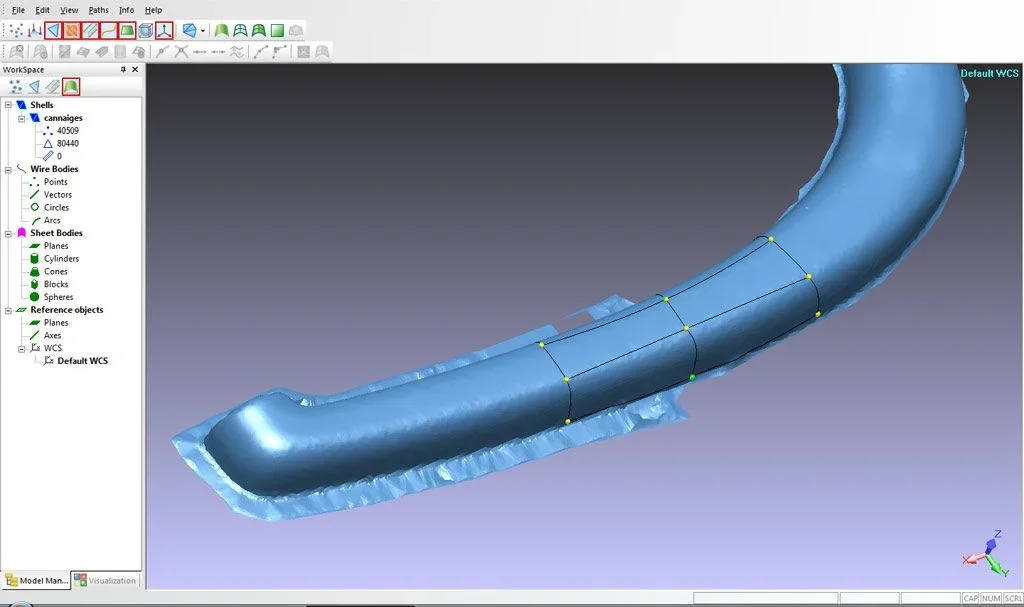Pin the WorkSpace panel
1024x607 pixels.
tap(123, 69)
